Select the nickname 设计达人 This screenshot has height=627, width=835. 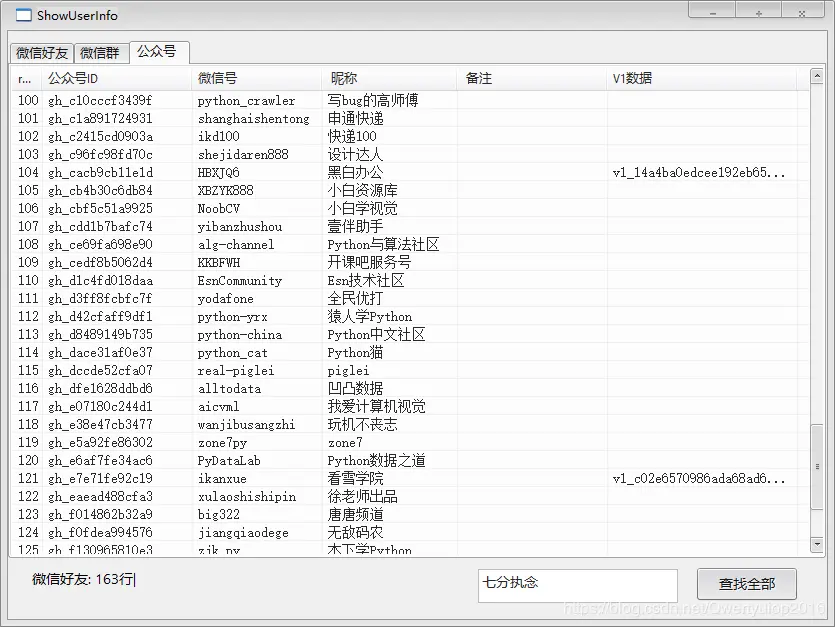pyautogui.click(x=355, y=154)
